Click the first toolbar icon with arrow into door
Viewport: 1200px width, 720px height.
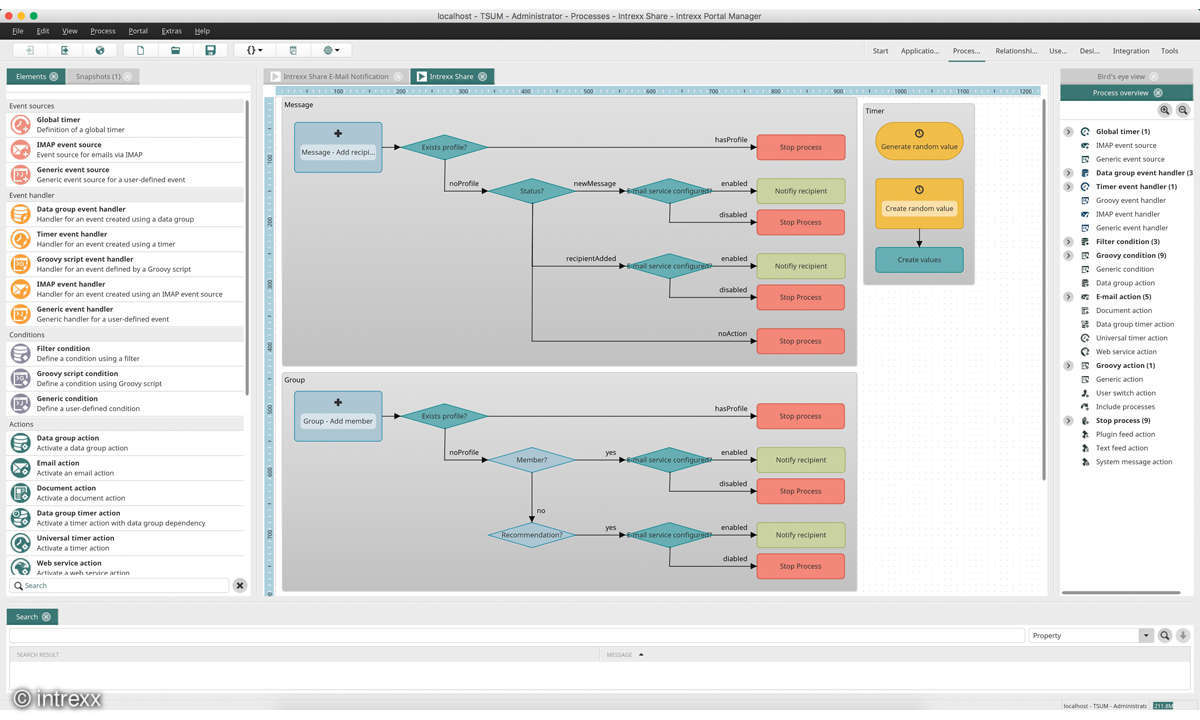click(x=29, y=50)
